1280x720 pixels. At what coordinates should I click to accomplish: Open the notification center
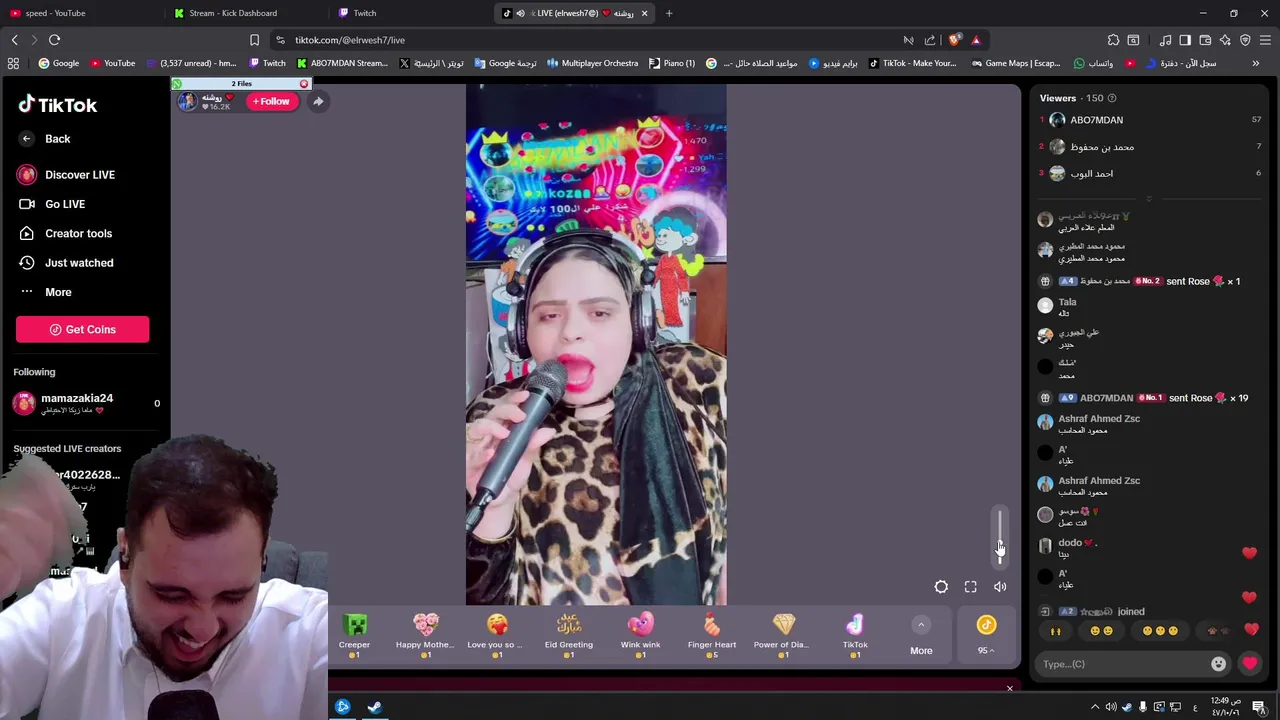(1259, 707)
